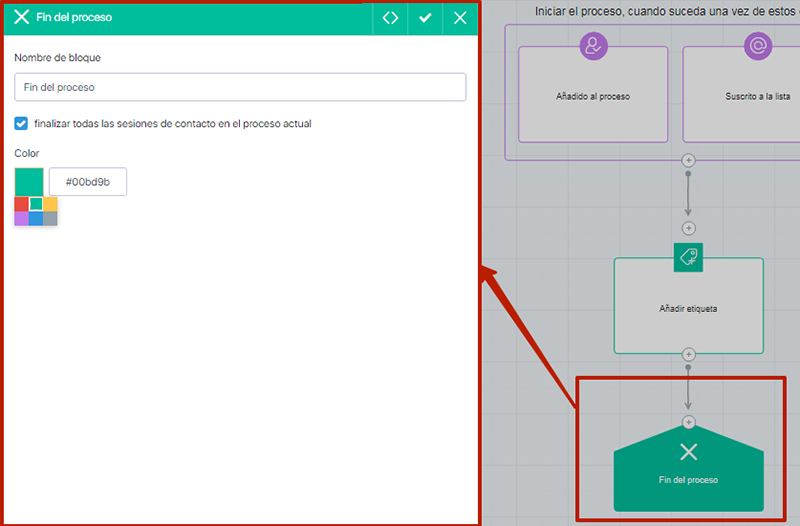Click the plus connector below Añadir etiqueta block
Screen dimensions: 800x526
(688, 354)
